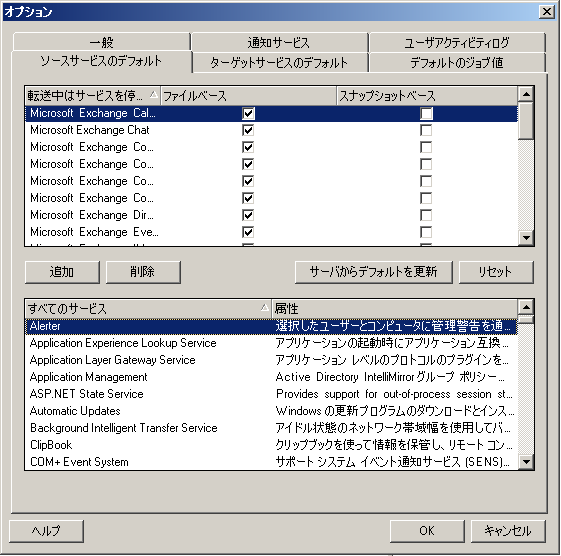This screenshot has width=561, height=556.
Task: Click down arrow of the upper services list scrollbar
Action: pyautogui.click(x=526, y=238)
